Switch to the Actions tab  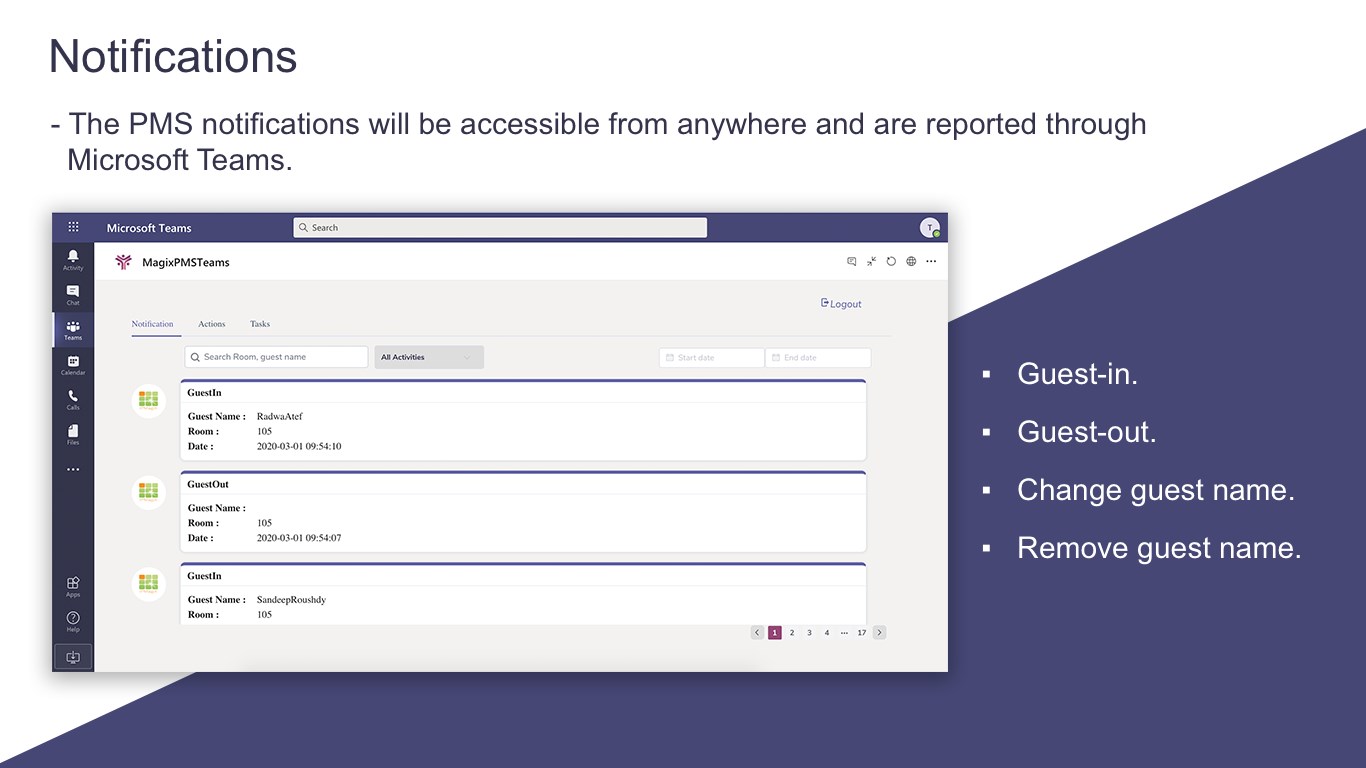click(212, 324)
